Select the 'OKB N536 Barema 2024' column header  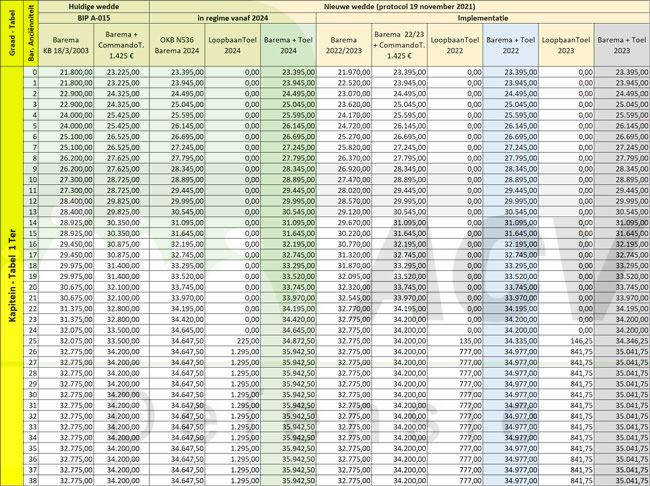tap(177, 45)
